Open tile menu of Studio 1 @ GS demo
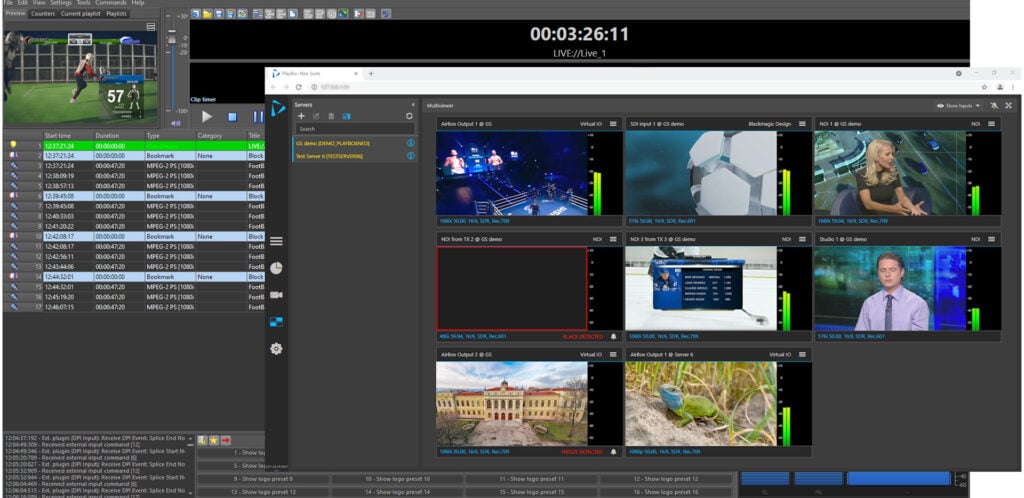Viewport: 1024px width, 498px height. [991, 240]
